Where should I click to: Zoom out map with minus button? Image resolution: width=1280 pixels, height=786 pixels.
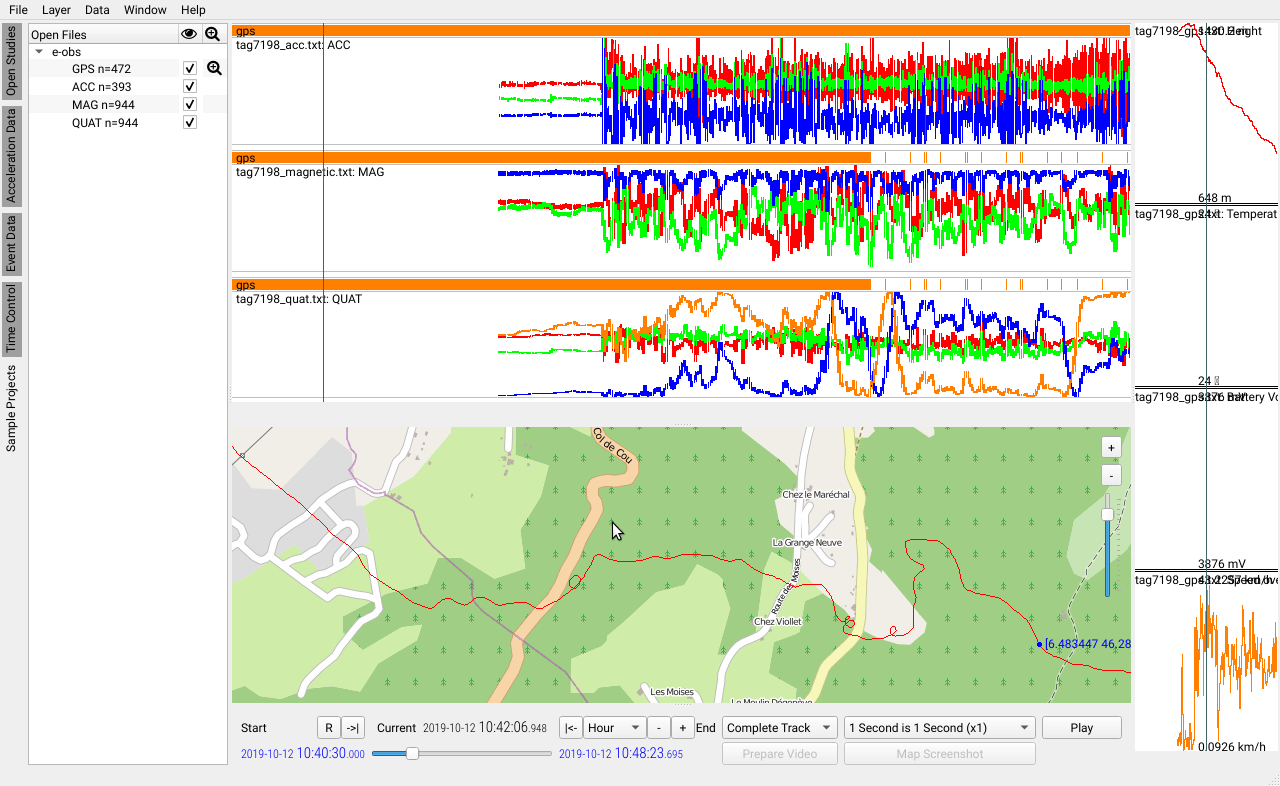coord(1111,475)
